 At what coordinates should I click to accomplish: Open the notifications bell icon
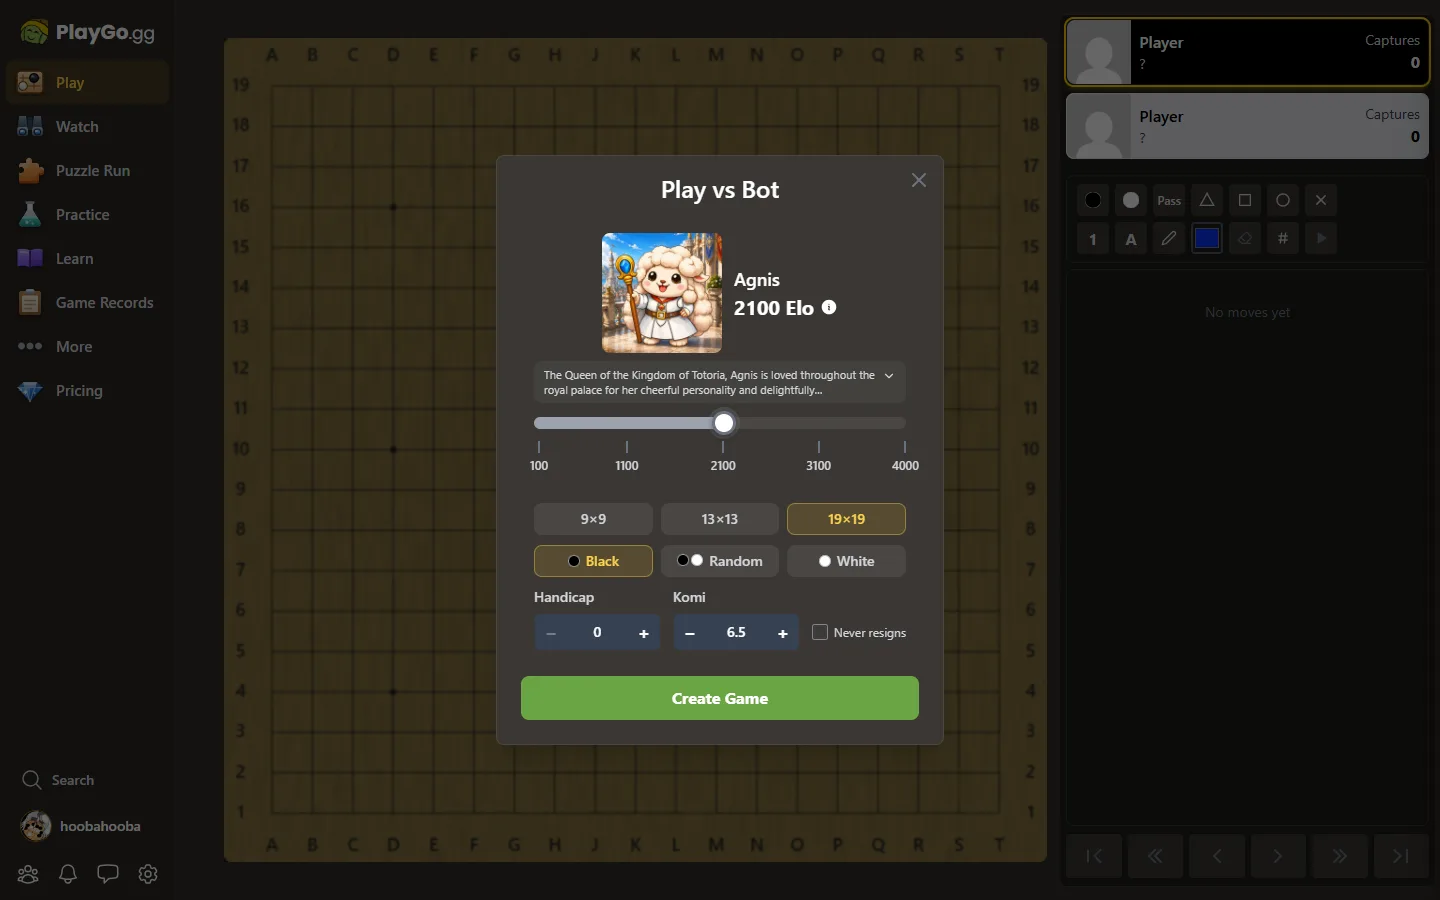click(x=68, y=874)
